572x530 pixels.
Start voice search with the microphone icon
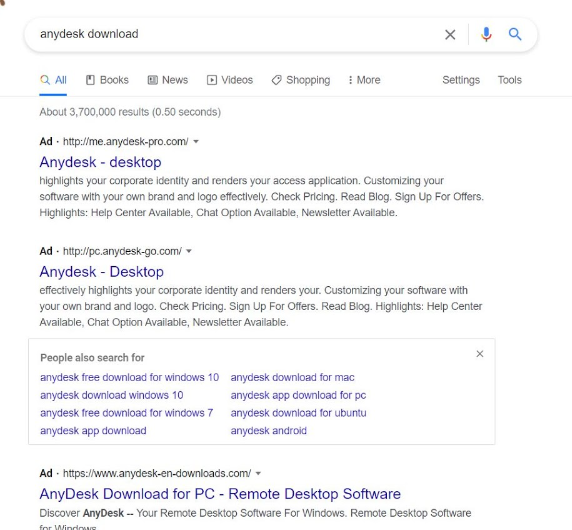point(486,35)
